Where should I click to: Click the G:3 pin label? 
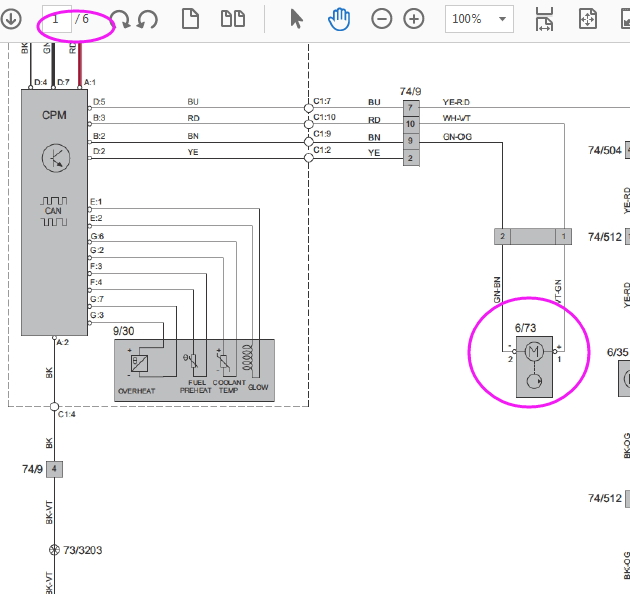pos(97,315)
